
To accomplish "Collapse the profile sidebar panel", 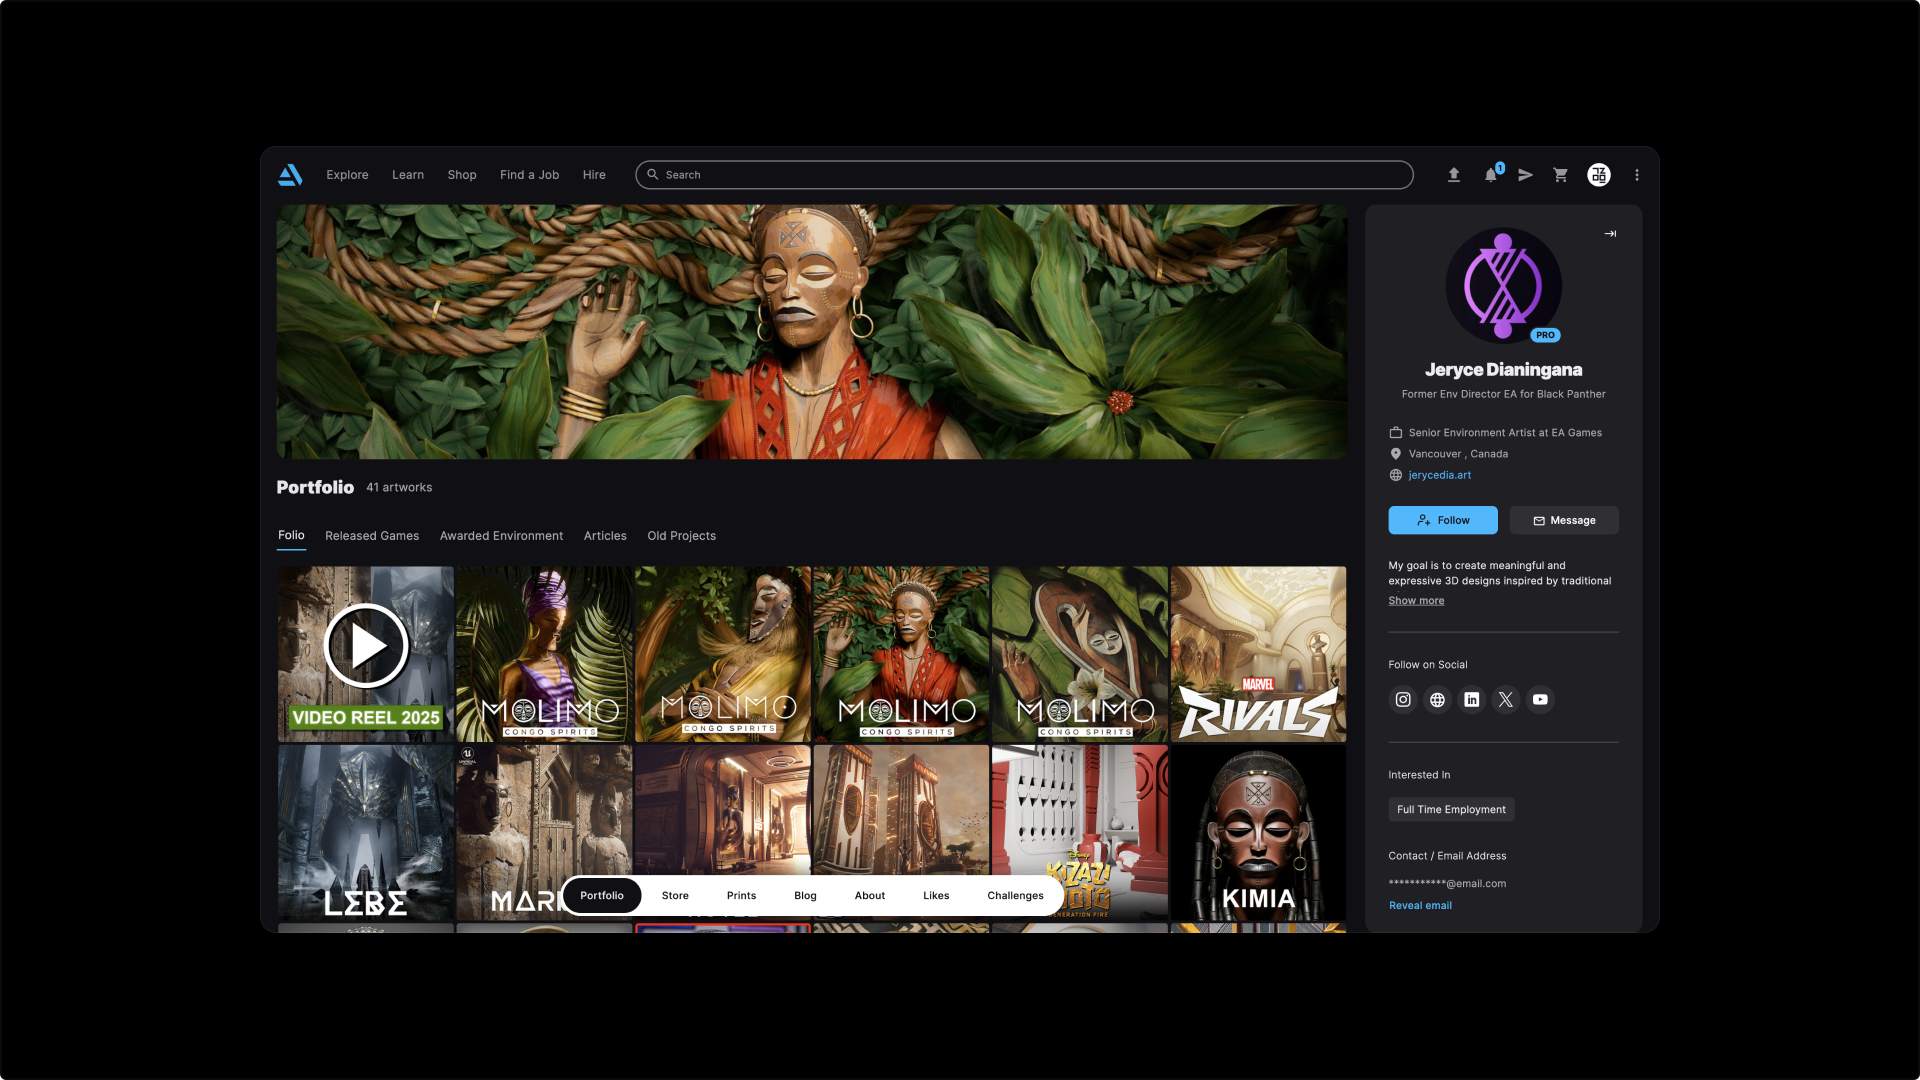I will (1610, 234).
